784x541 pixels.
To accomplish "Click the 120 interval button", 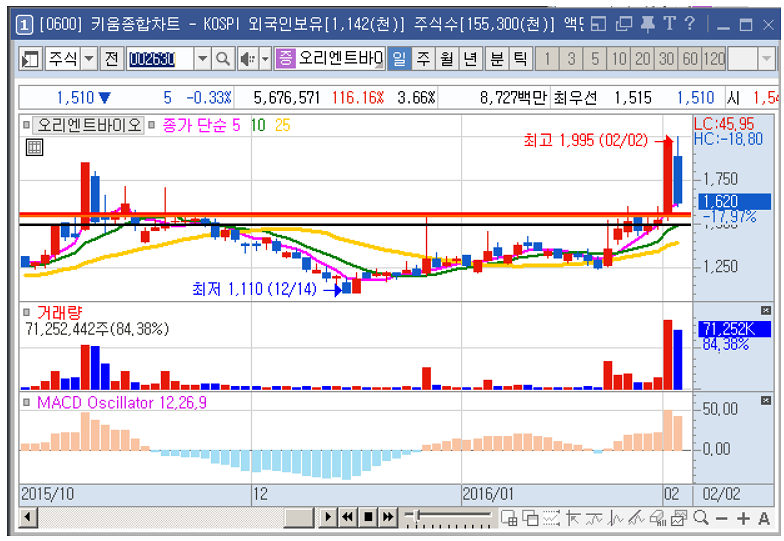I will click(714, 59).
